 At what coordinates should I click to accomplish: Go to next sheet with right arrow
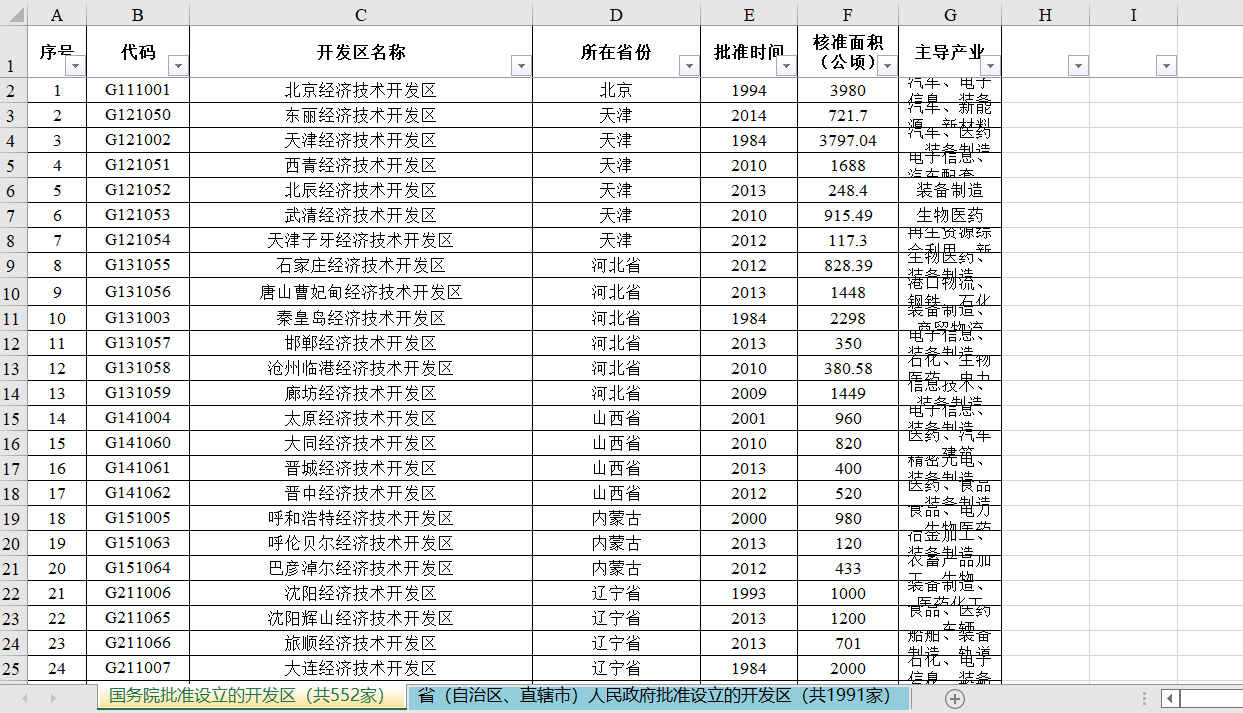(53, 698)
